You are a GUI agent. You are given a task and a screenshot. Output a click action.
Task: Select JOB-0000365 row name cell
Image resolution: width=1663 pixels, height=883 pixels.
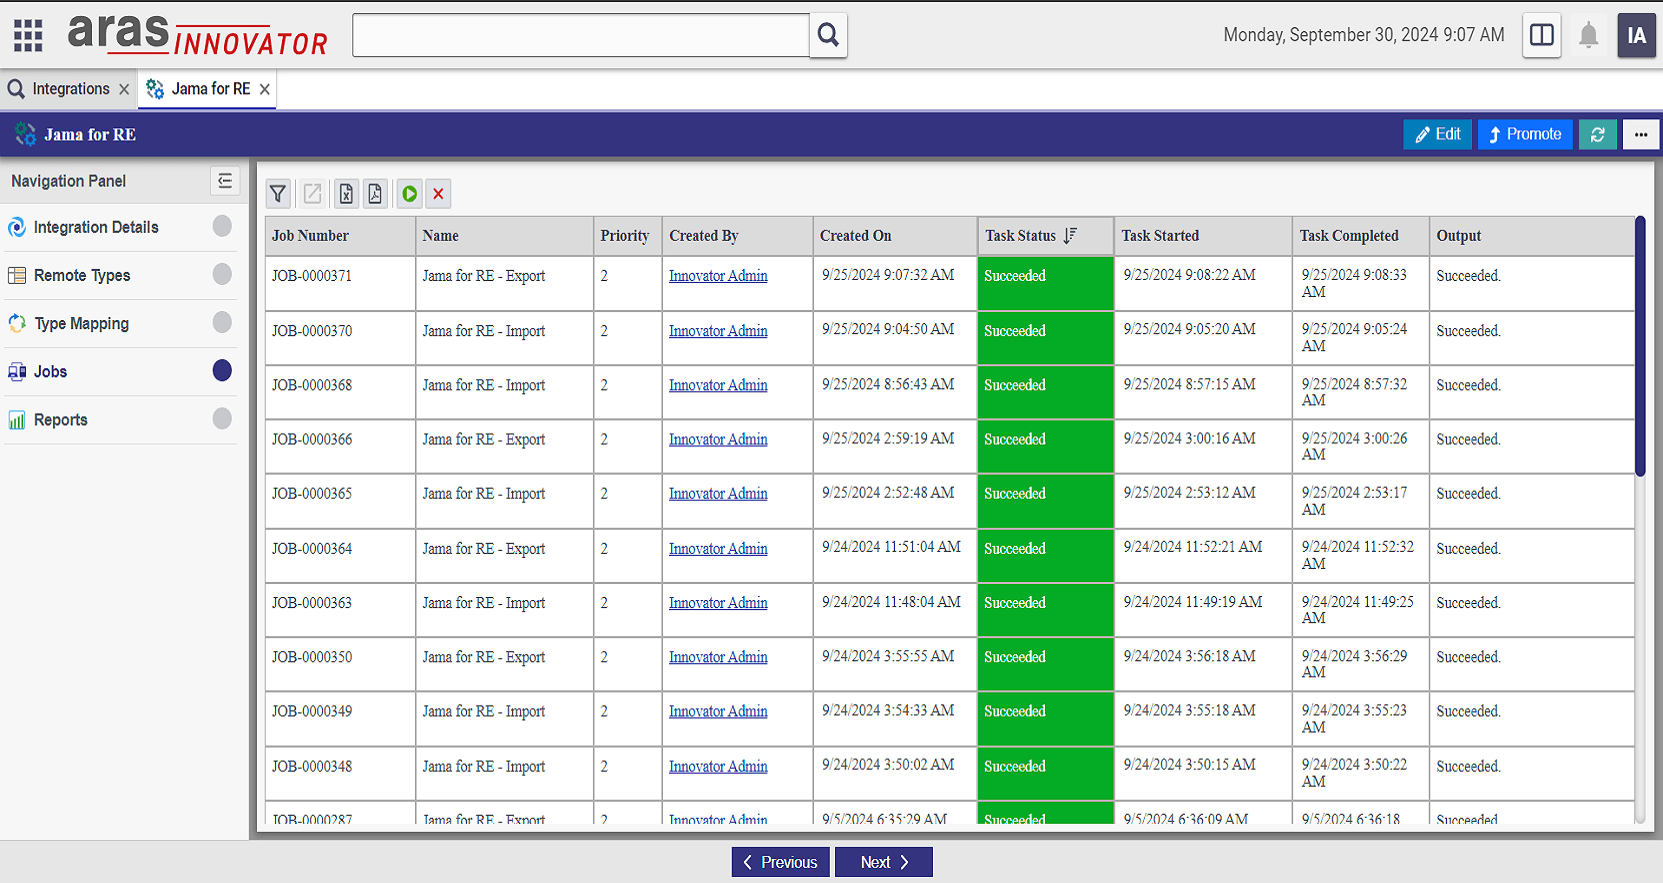coord(504,501)
